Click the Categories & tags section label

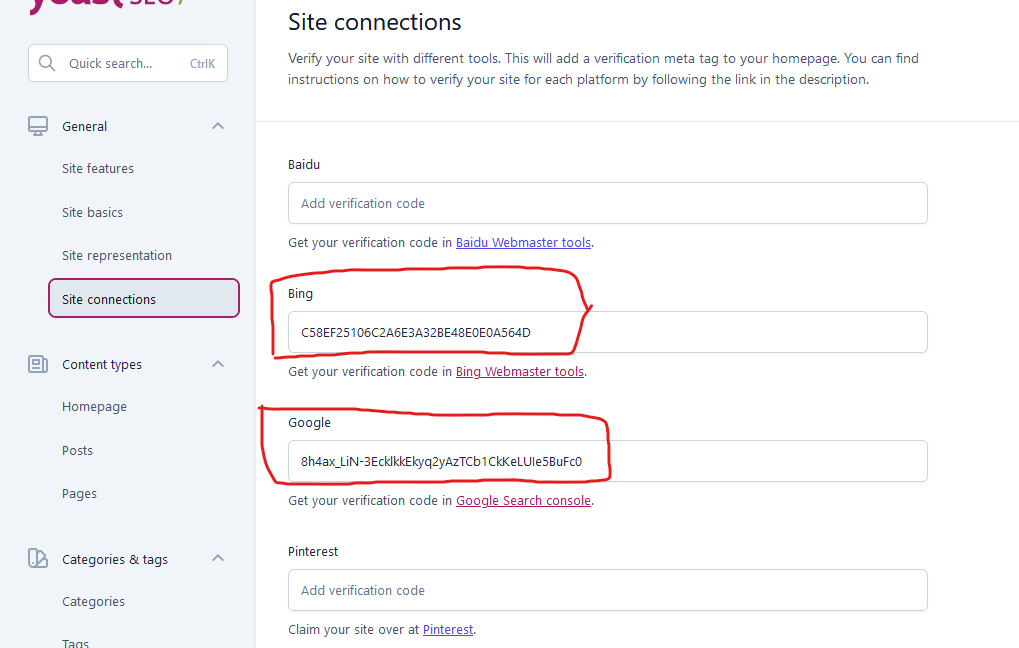pyautogui.click(x=115, y=560)
